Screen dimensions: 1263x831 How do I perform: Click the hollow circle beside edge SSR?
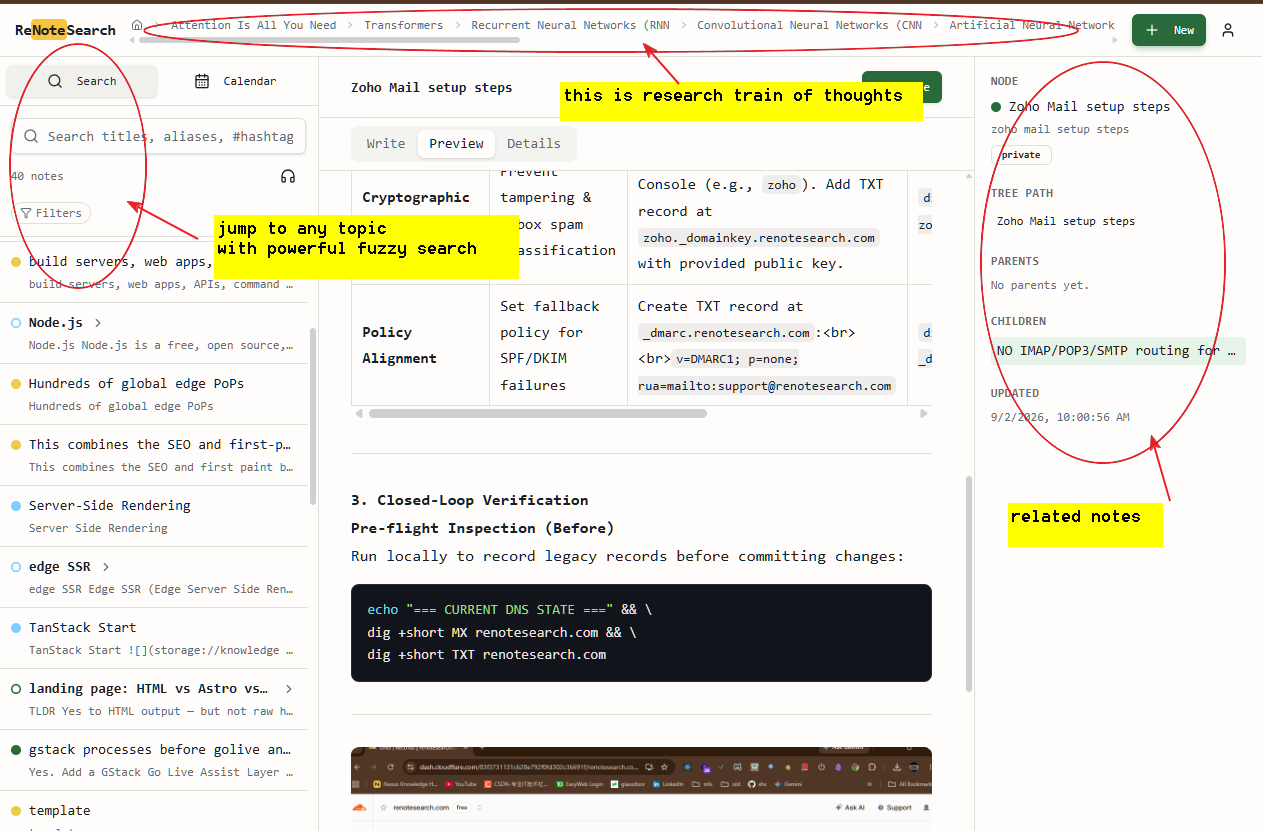click(16, 566)
